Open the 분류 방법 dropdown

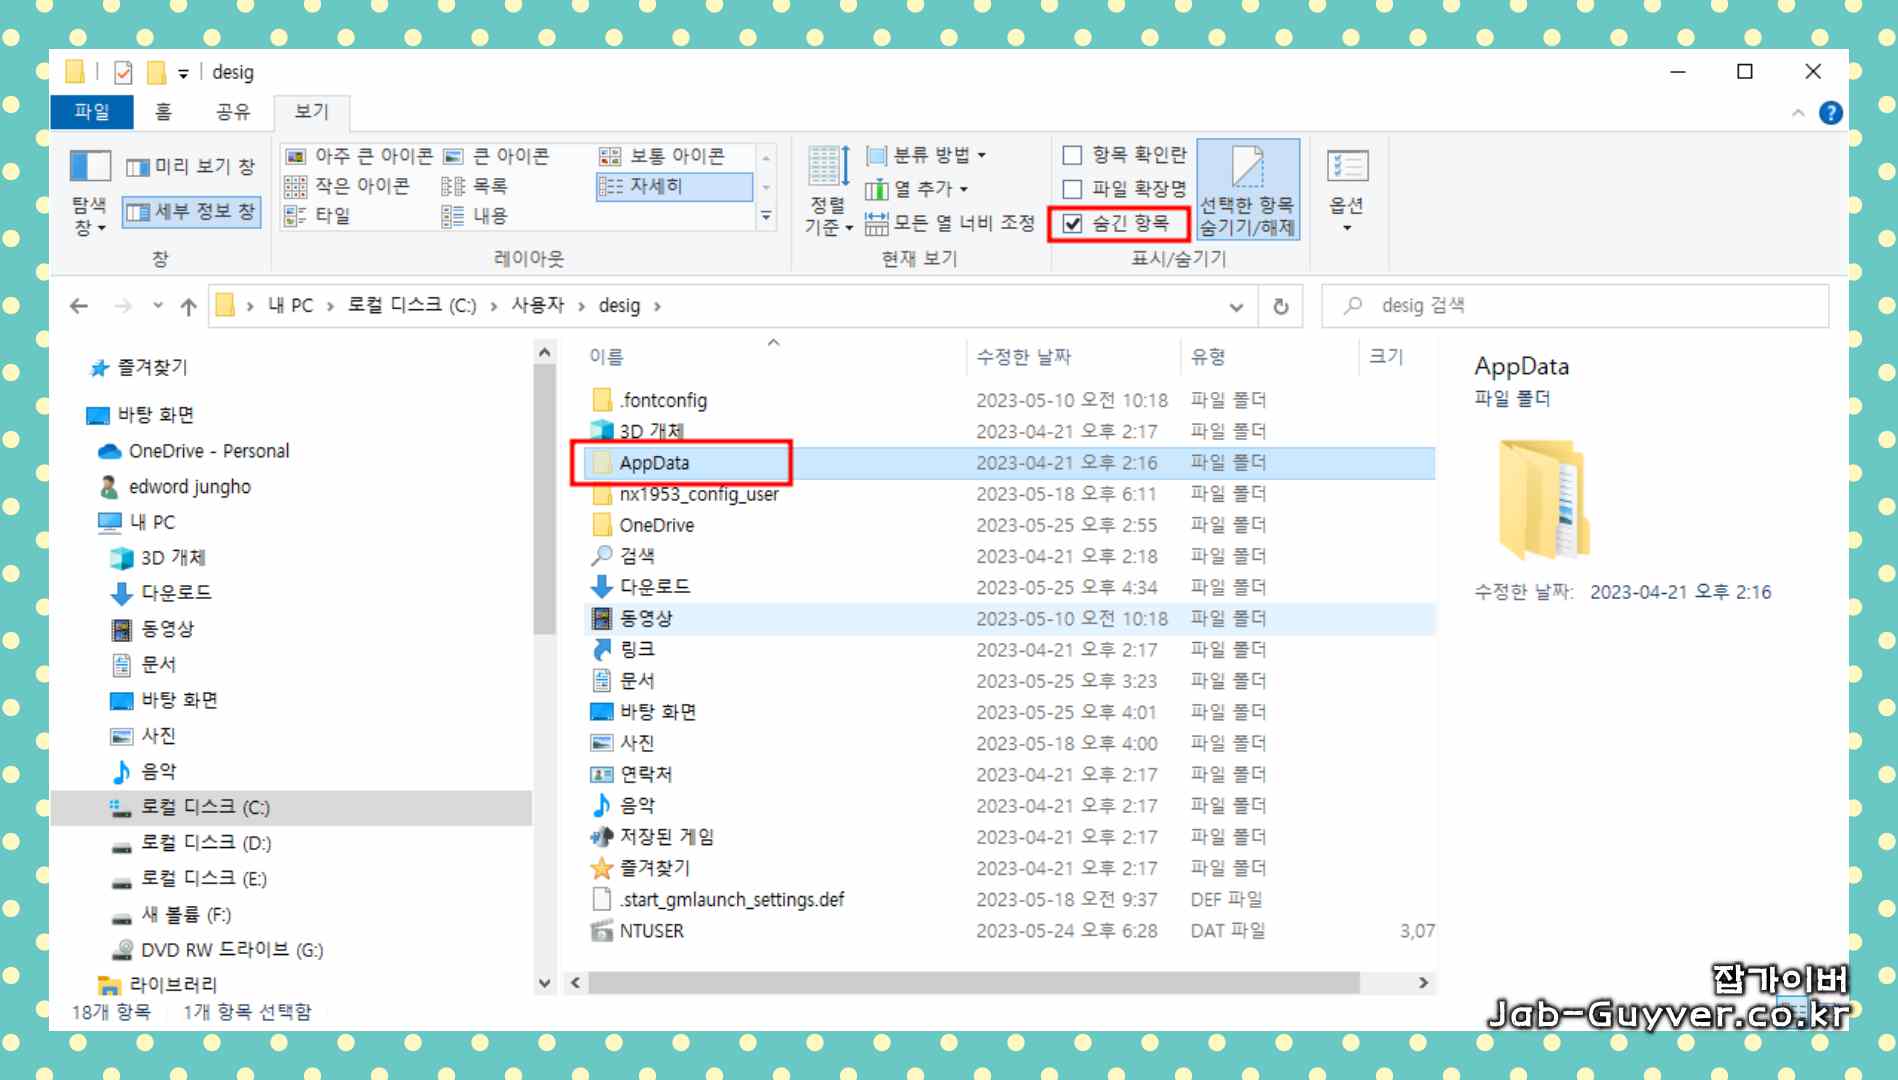point(924,156)
